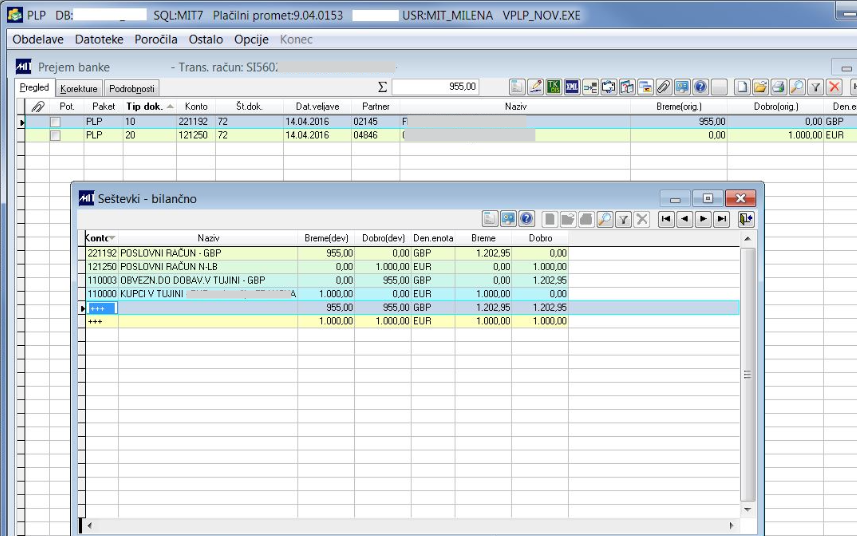Open the Poročila menu
The height and width of the screenshot is (536, 857).
(156, 39)
